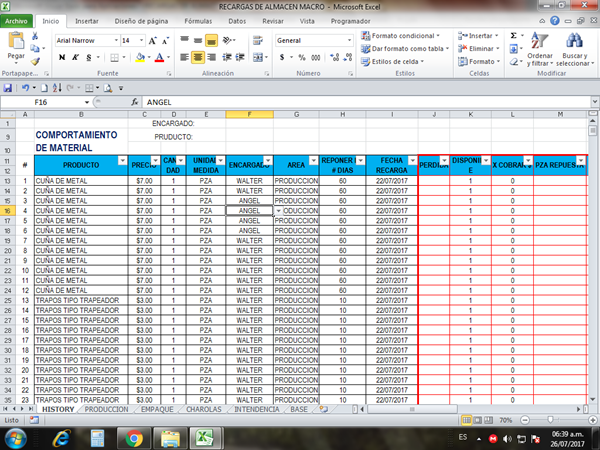Toggle the PRODUCTO column filter arrow
The height and width of the screenshot is (450, 600).
[x=122, y=160]
